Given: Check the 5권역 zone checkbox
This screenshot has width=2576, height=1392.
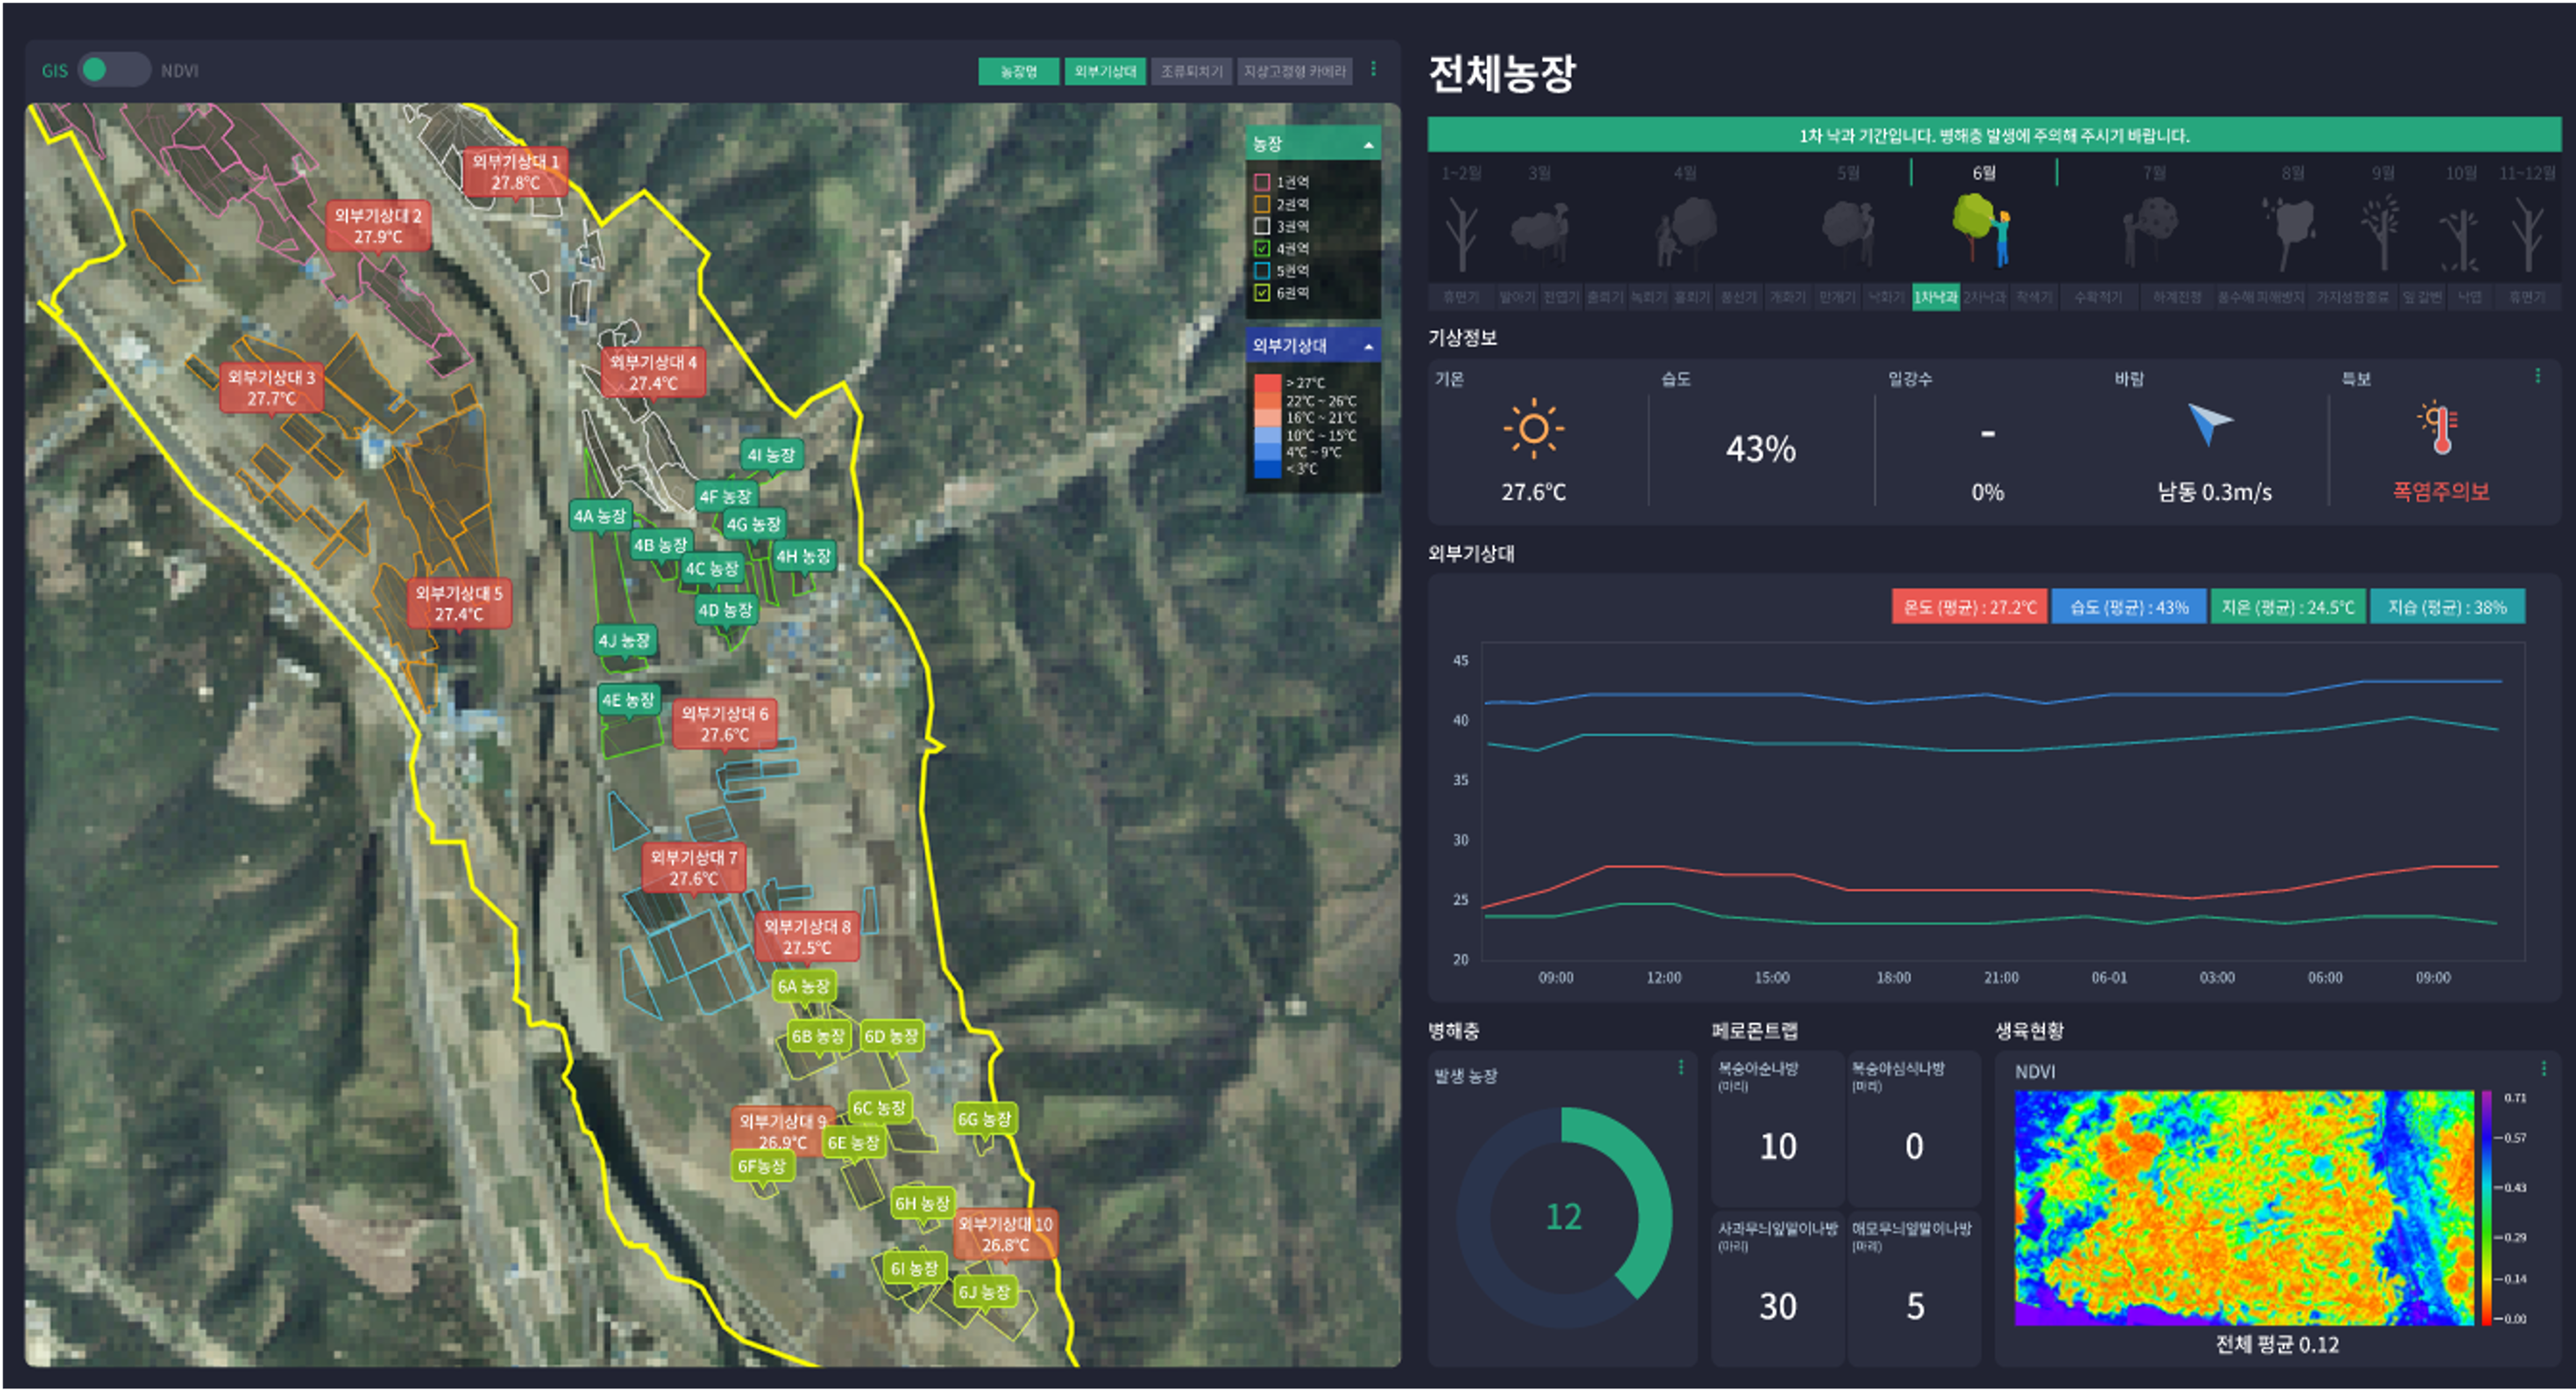Looking at the screenshot, I should point(1262,270).
